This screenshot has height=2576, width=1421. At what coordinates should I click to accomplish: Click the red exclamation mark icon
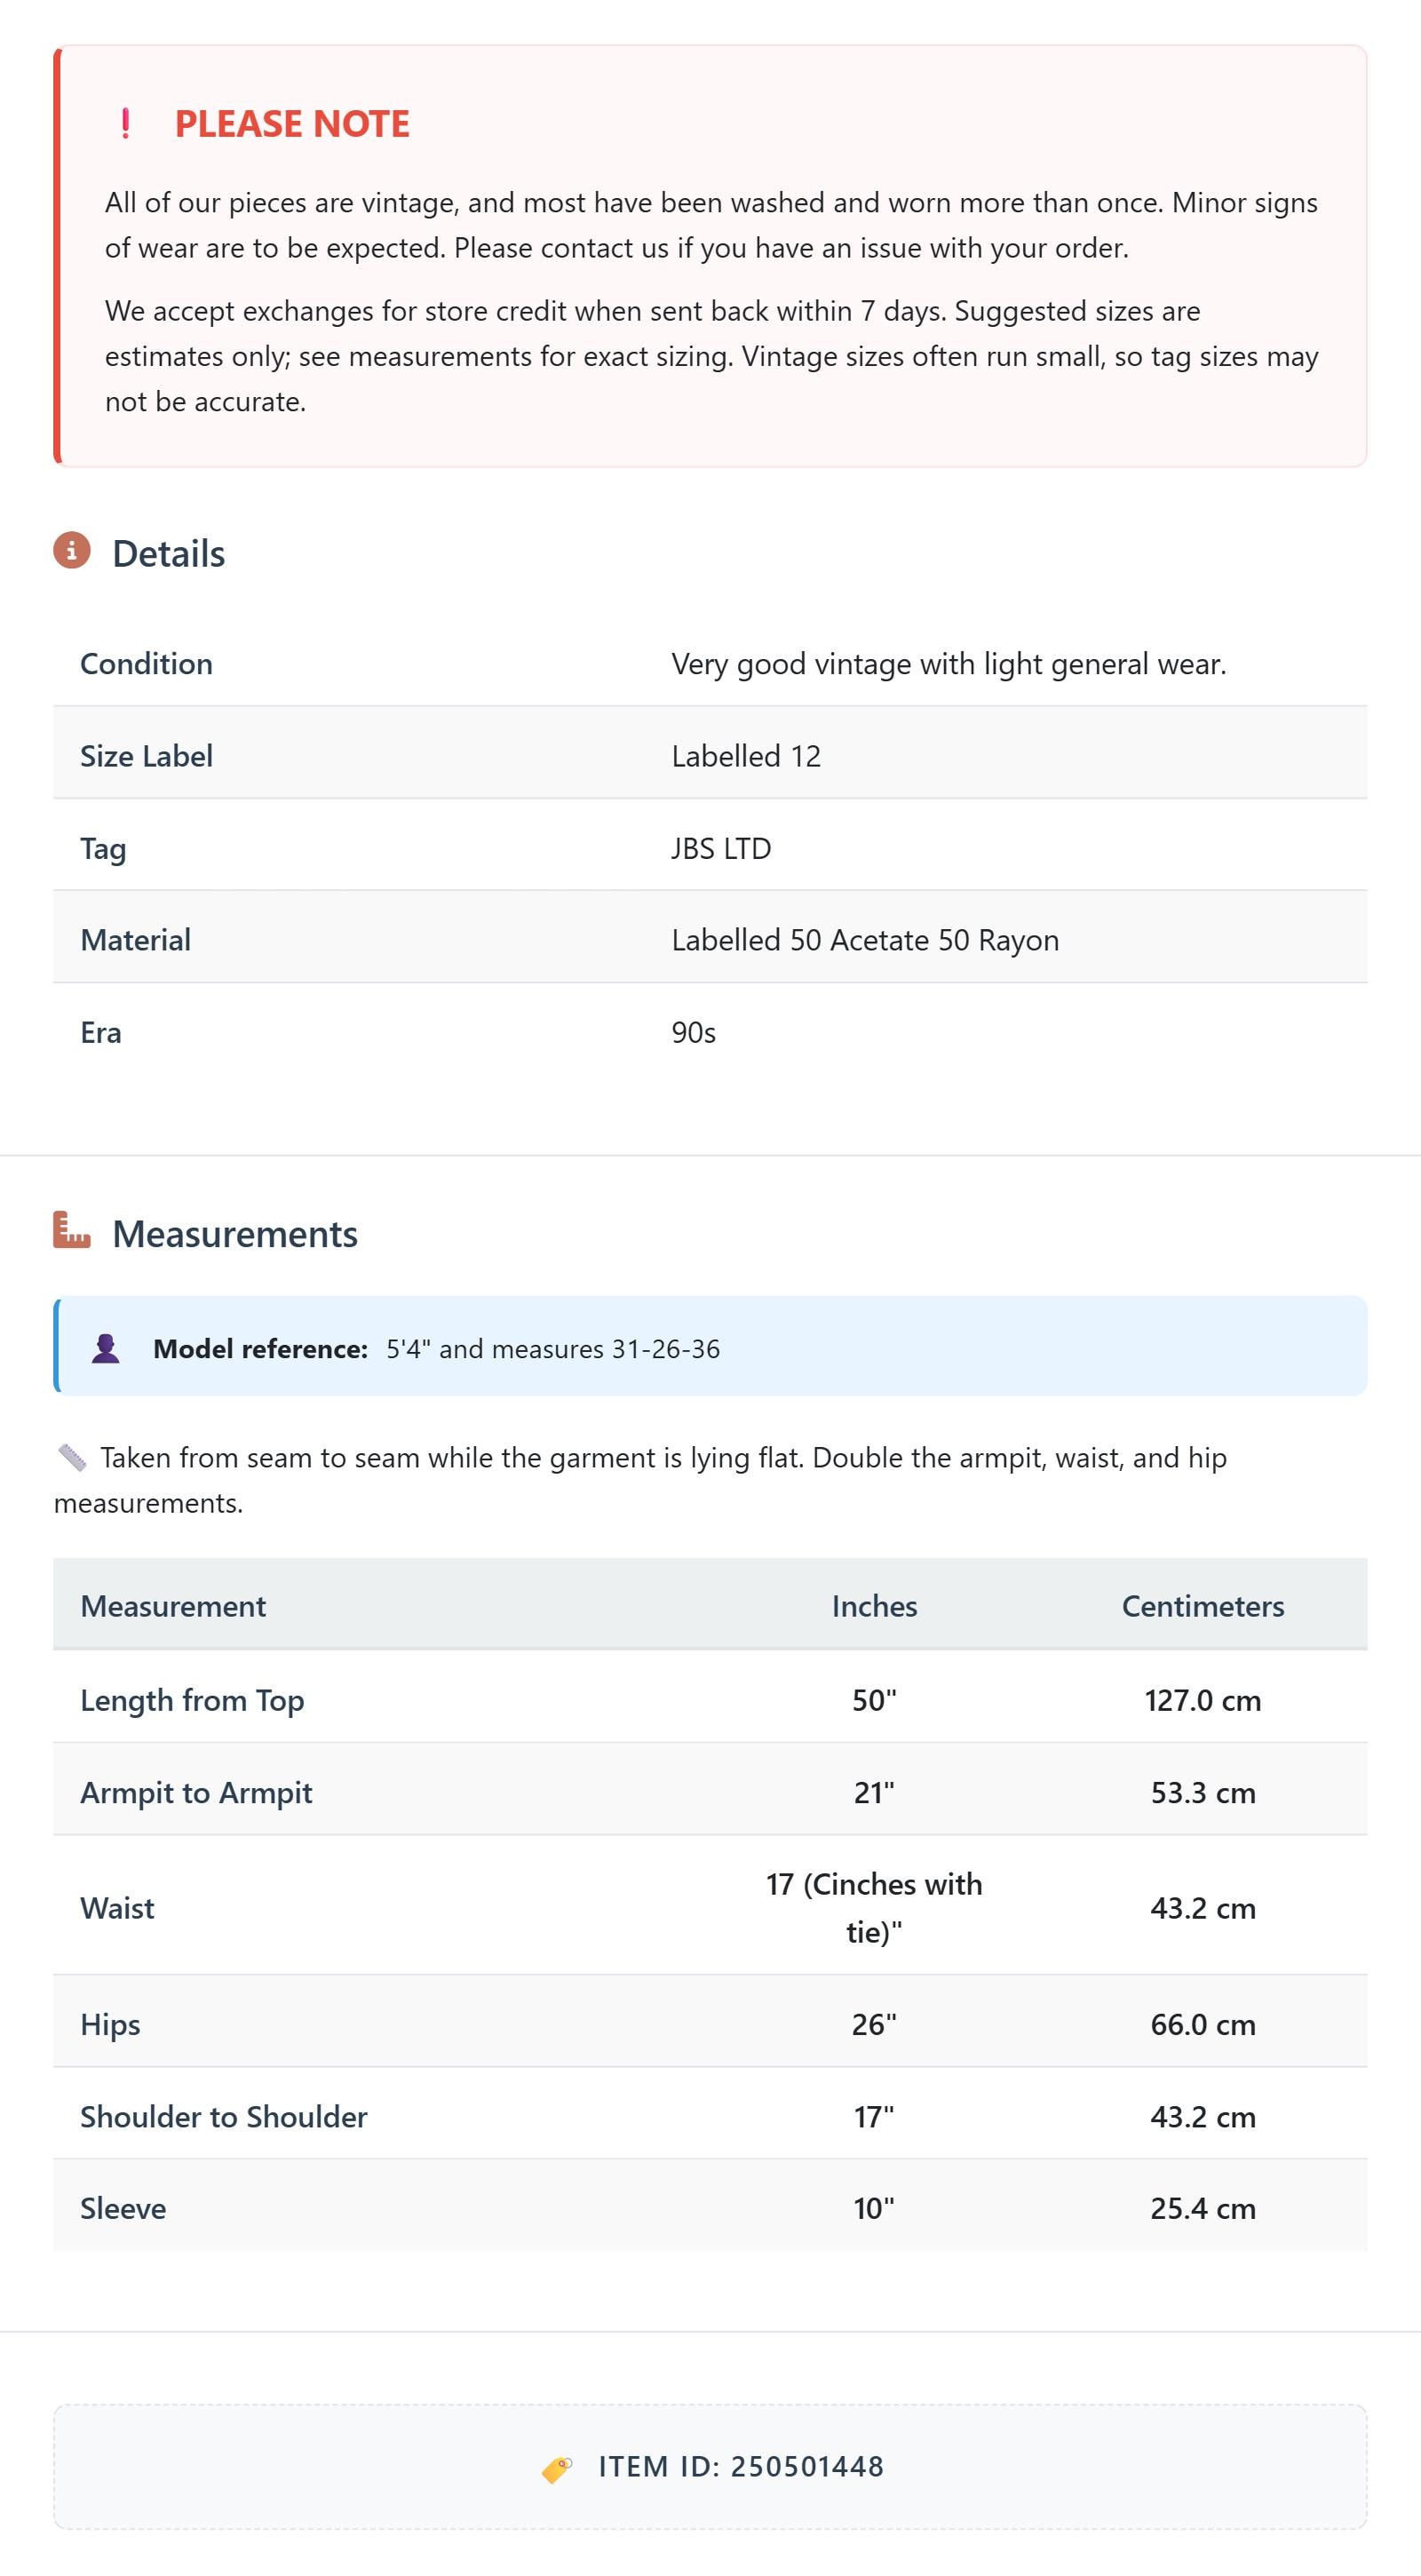point(125,123)
